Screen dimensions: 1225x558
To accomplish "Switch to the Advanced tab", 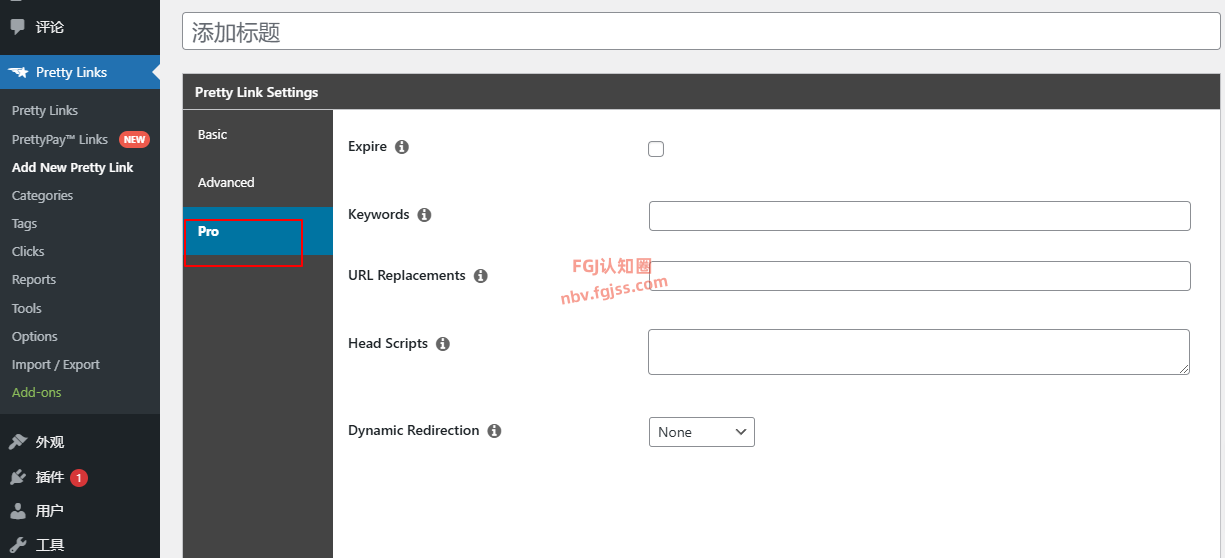I will click(x=258, y=182).
